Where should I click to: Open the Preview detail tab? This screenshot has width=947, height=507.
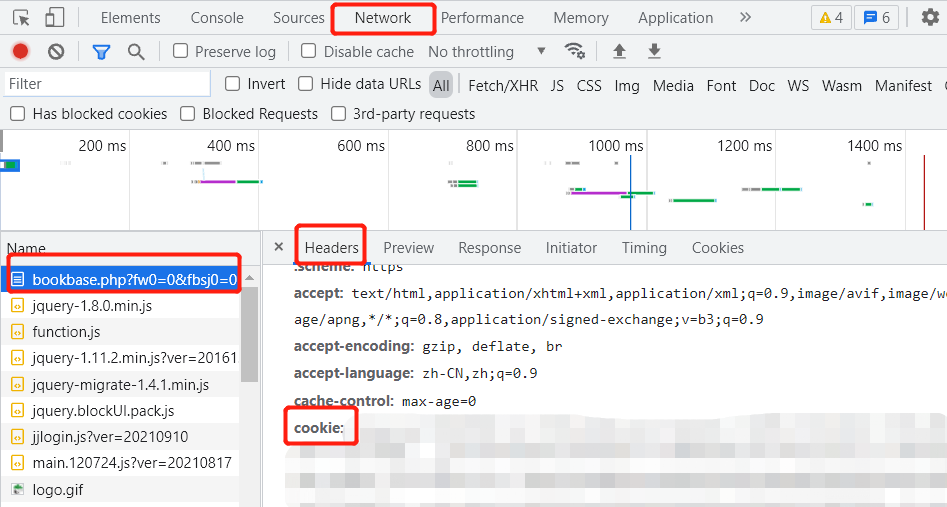tap(408, 248)
